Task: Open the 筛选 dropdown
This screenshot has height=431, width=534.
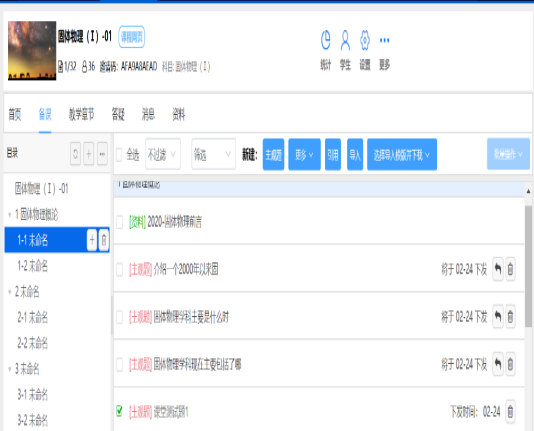Action: tap(214, 154)
